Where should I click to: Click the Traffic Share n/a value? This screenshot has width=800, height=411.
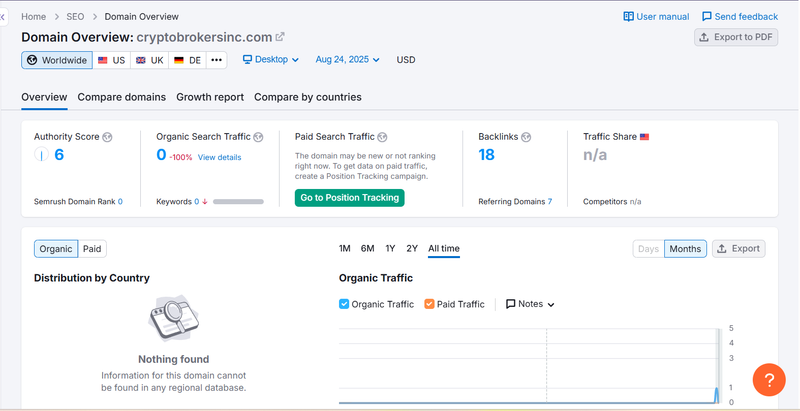point(595,155)
